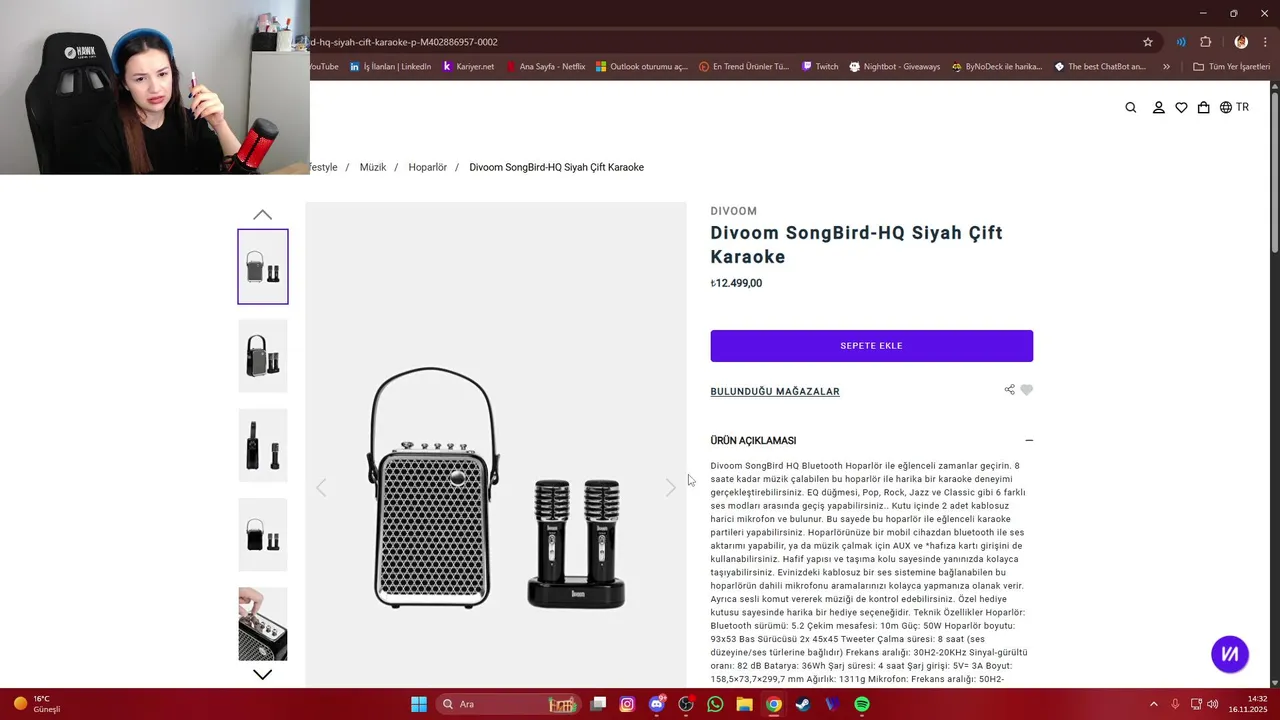Go to Müzik breadcrumb

tap(373, 167)
